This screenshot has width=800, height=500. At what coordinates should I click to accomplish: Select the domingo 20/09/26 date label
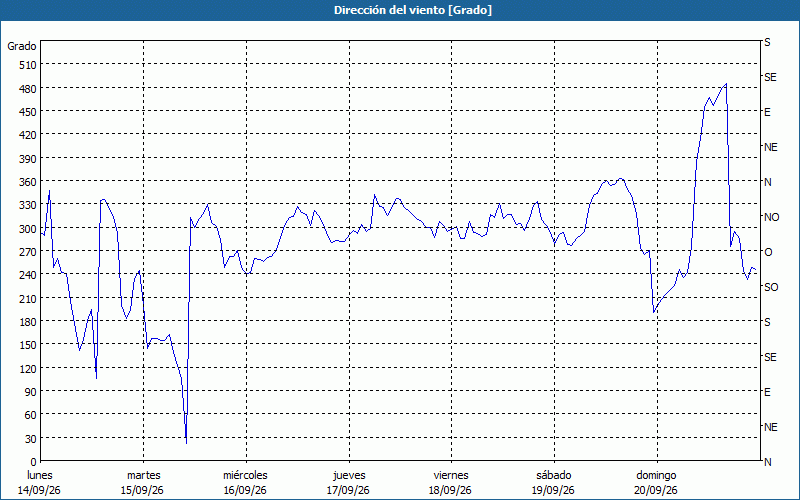[x=656, y=483]
